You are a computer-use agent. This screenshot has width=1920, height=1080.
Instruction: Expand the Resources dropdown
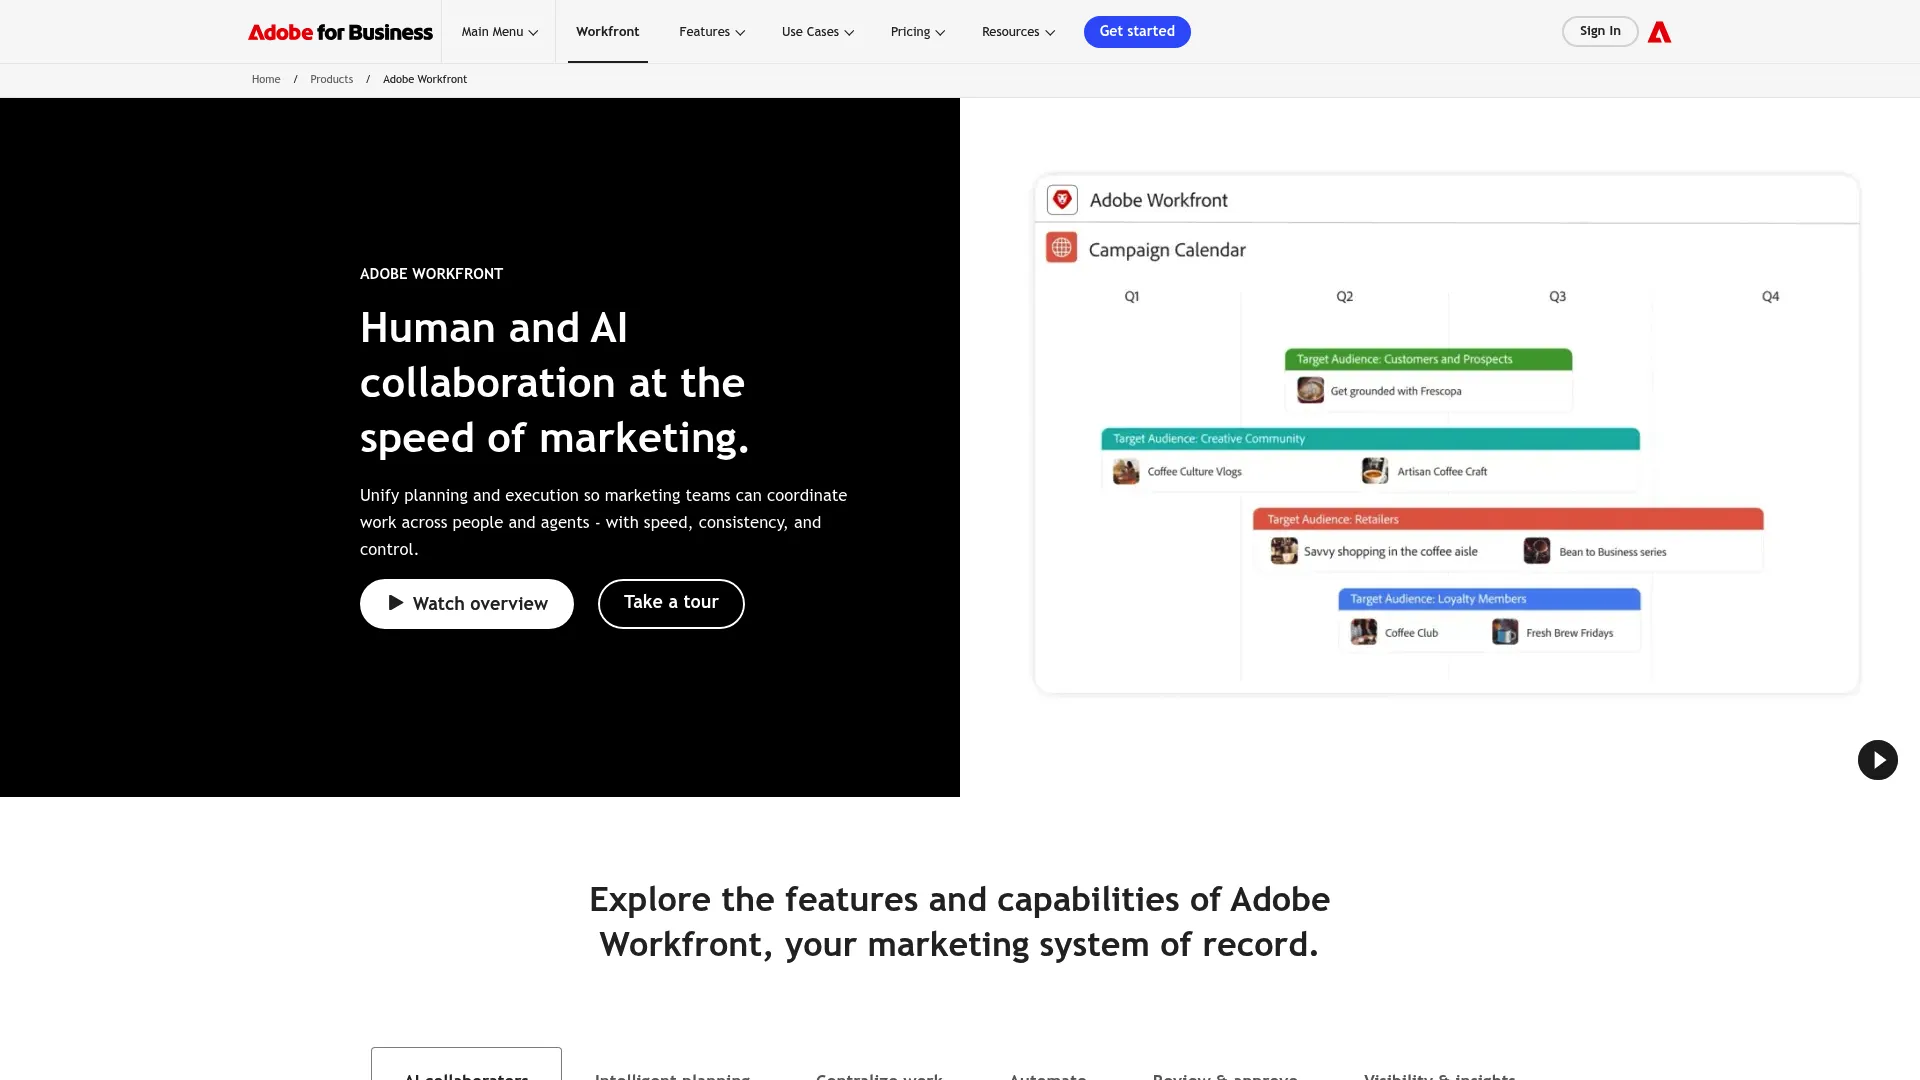[1018, 32]
